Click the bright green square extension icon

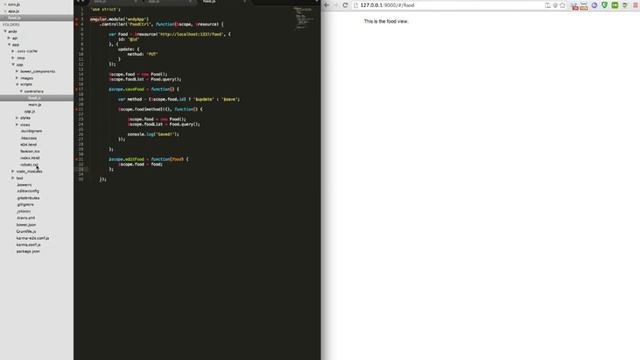(x=615, y=5)
